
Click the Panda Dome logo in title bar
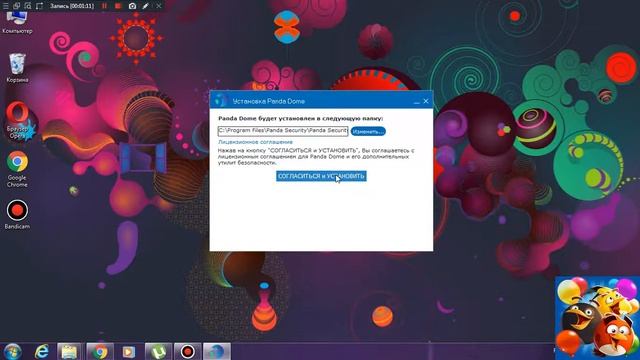point(220,100)
